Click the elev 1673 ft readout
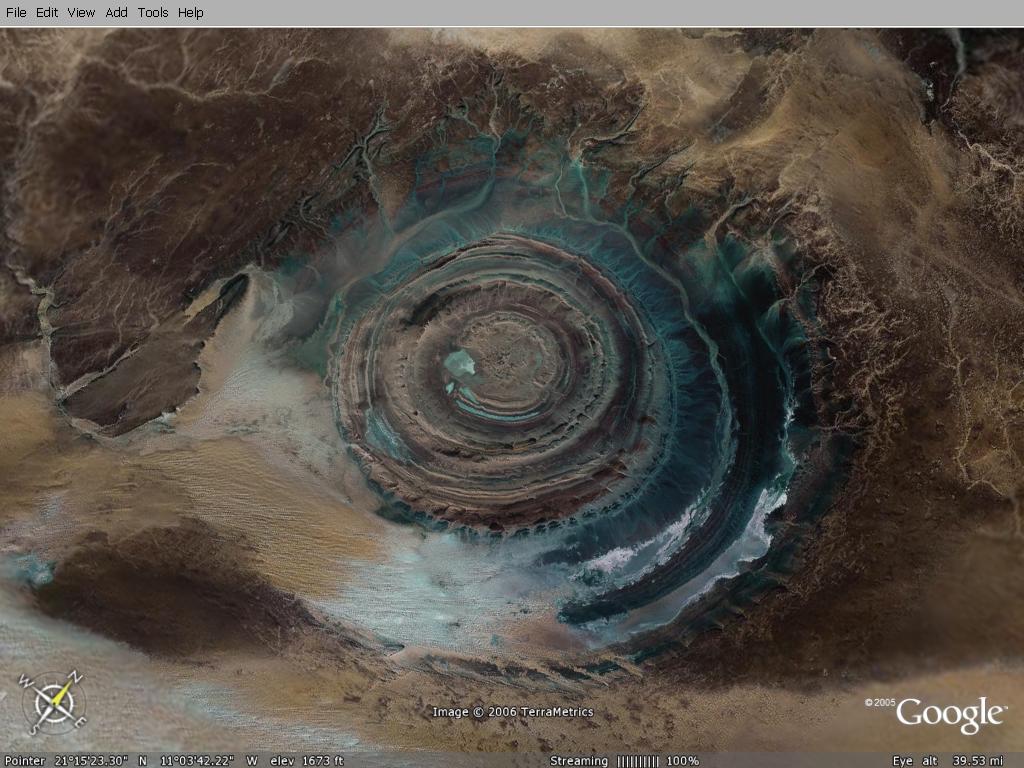The image size is (1024, 768). (x=306, y=761)
